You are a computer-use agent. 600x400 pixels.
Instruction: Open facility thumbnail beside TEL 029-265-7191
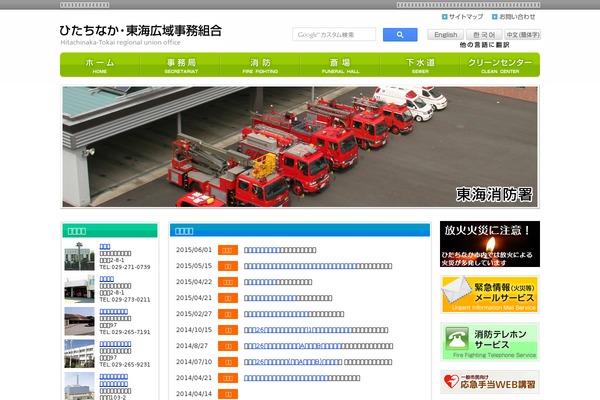79,321
